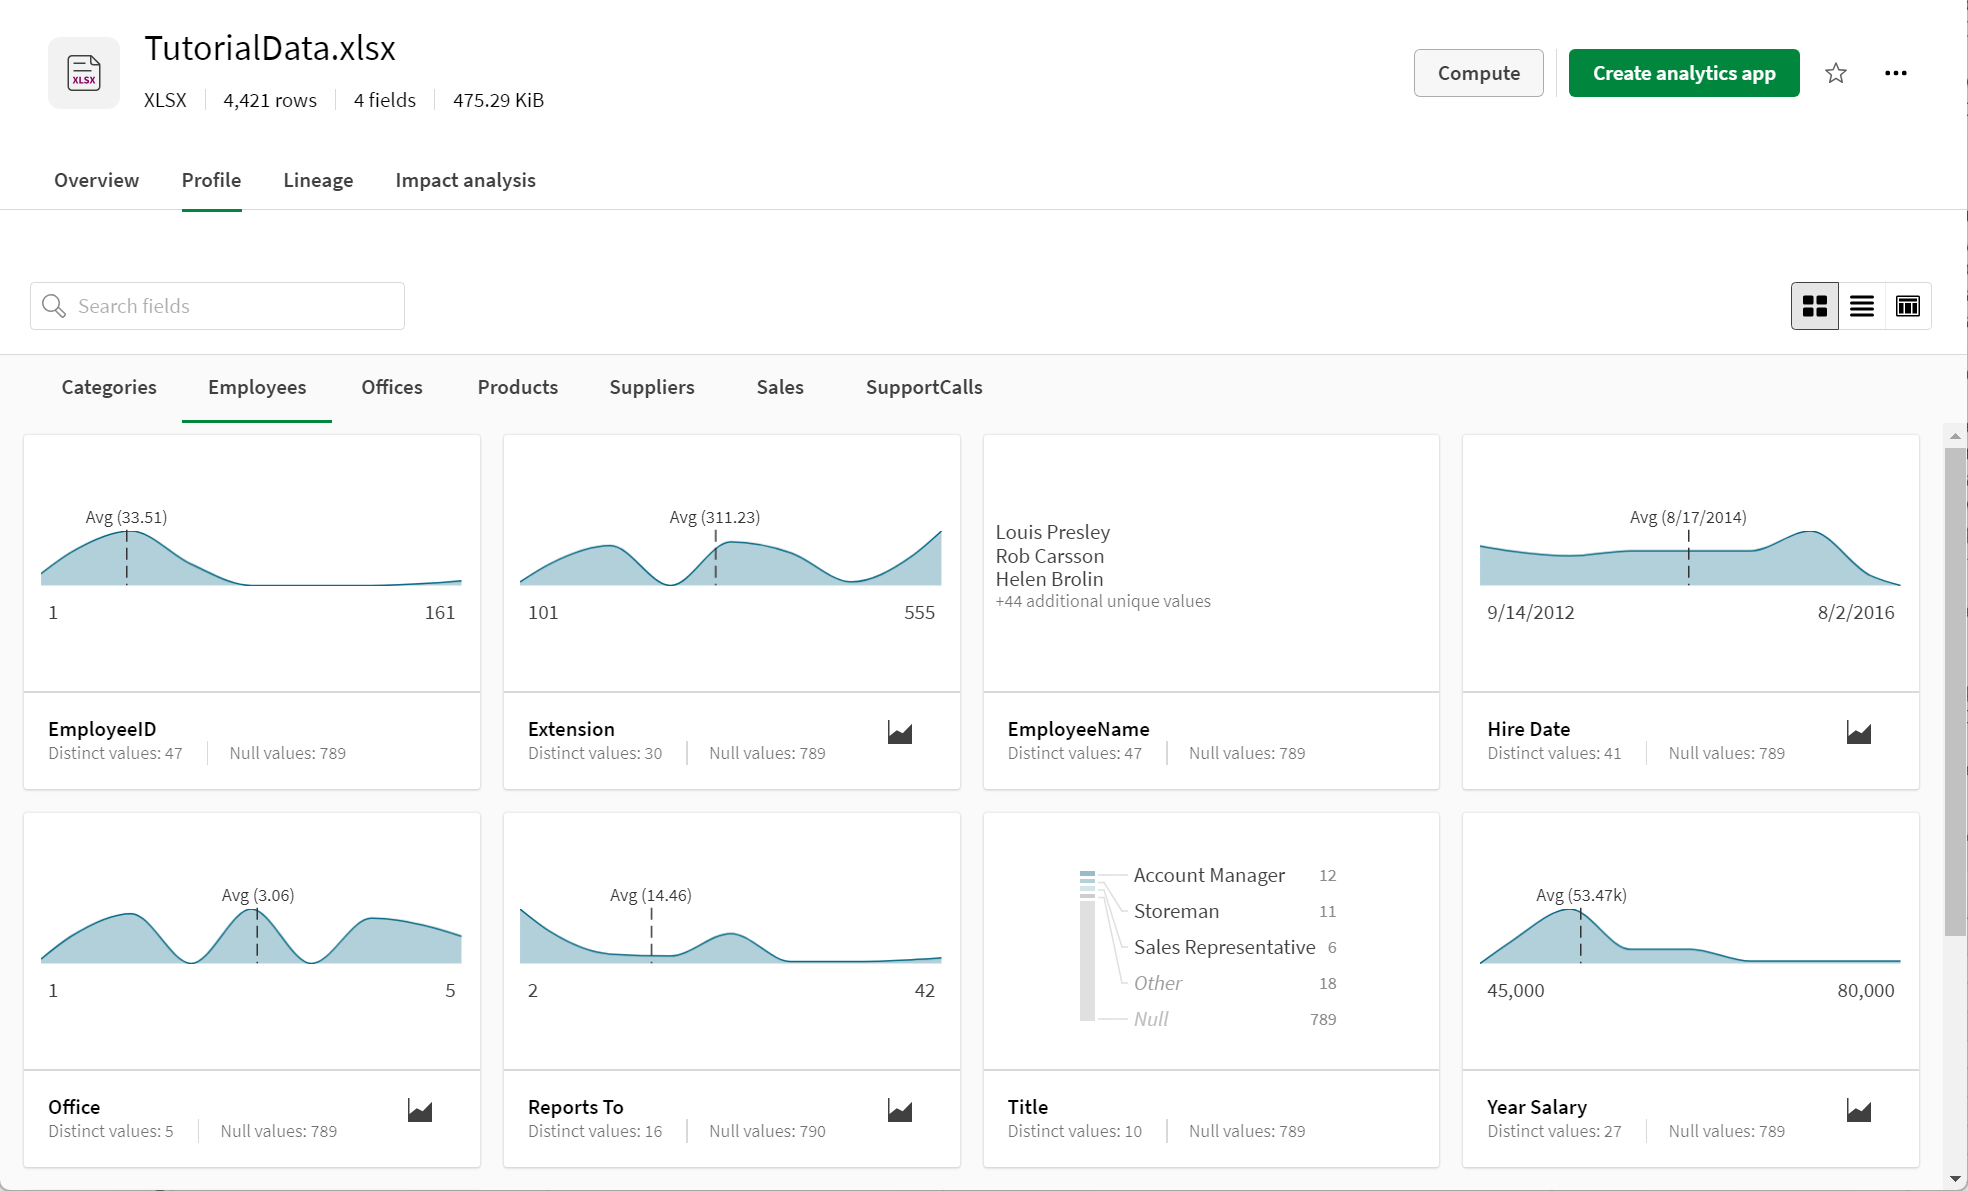Click the bar chart icon on Extension field
Image resolution: width=1968 pixels, height=1191 pixels.
pyautogui.click(x=901, y=728)
